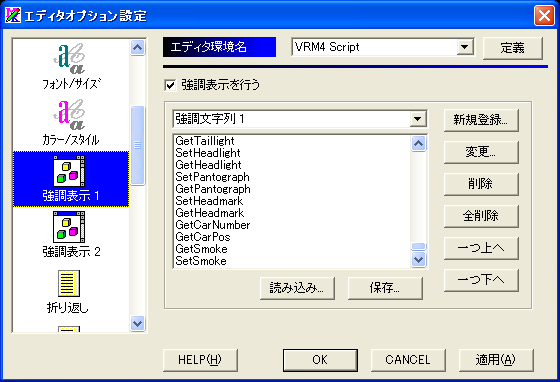Apply settings with 適用(A)
Viewport: 560px width, 382px height.
[x=496, y=360]
